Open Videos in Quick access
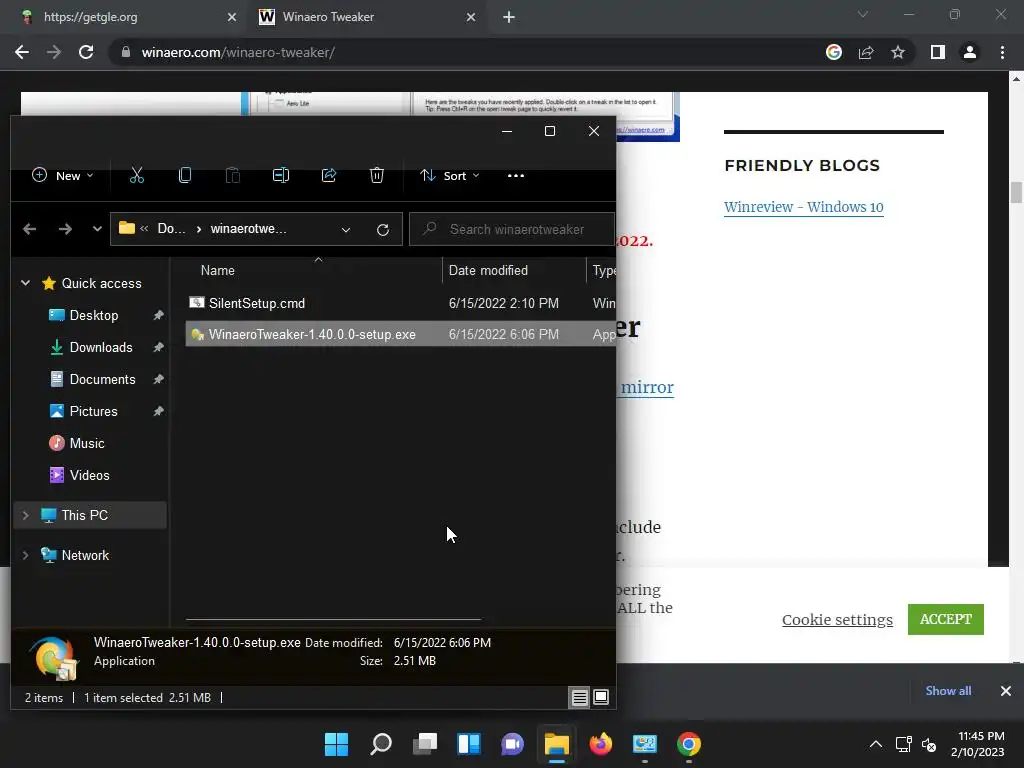 (x=89, y=475)
